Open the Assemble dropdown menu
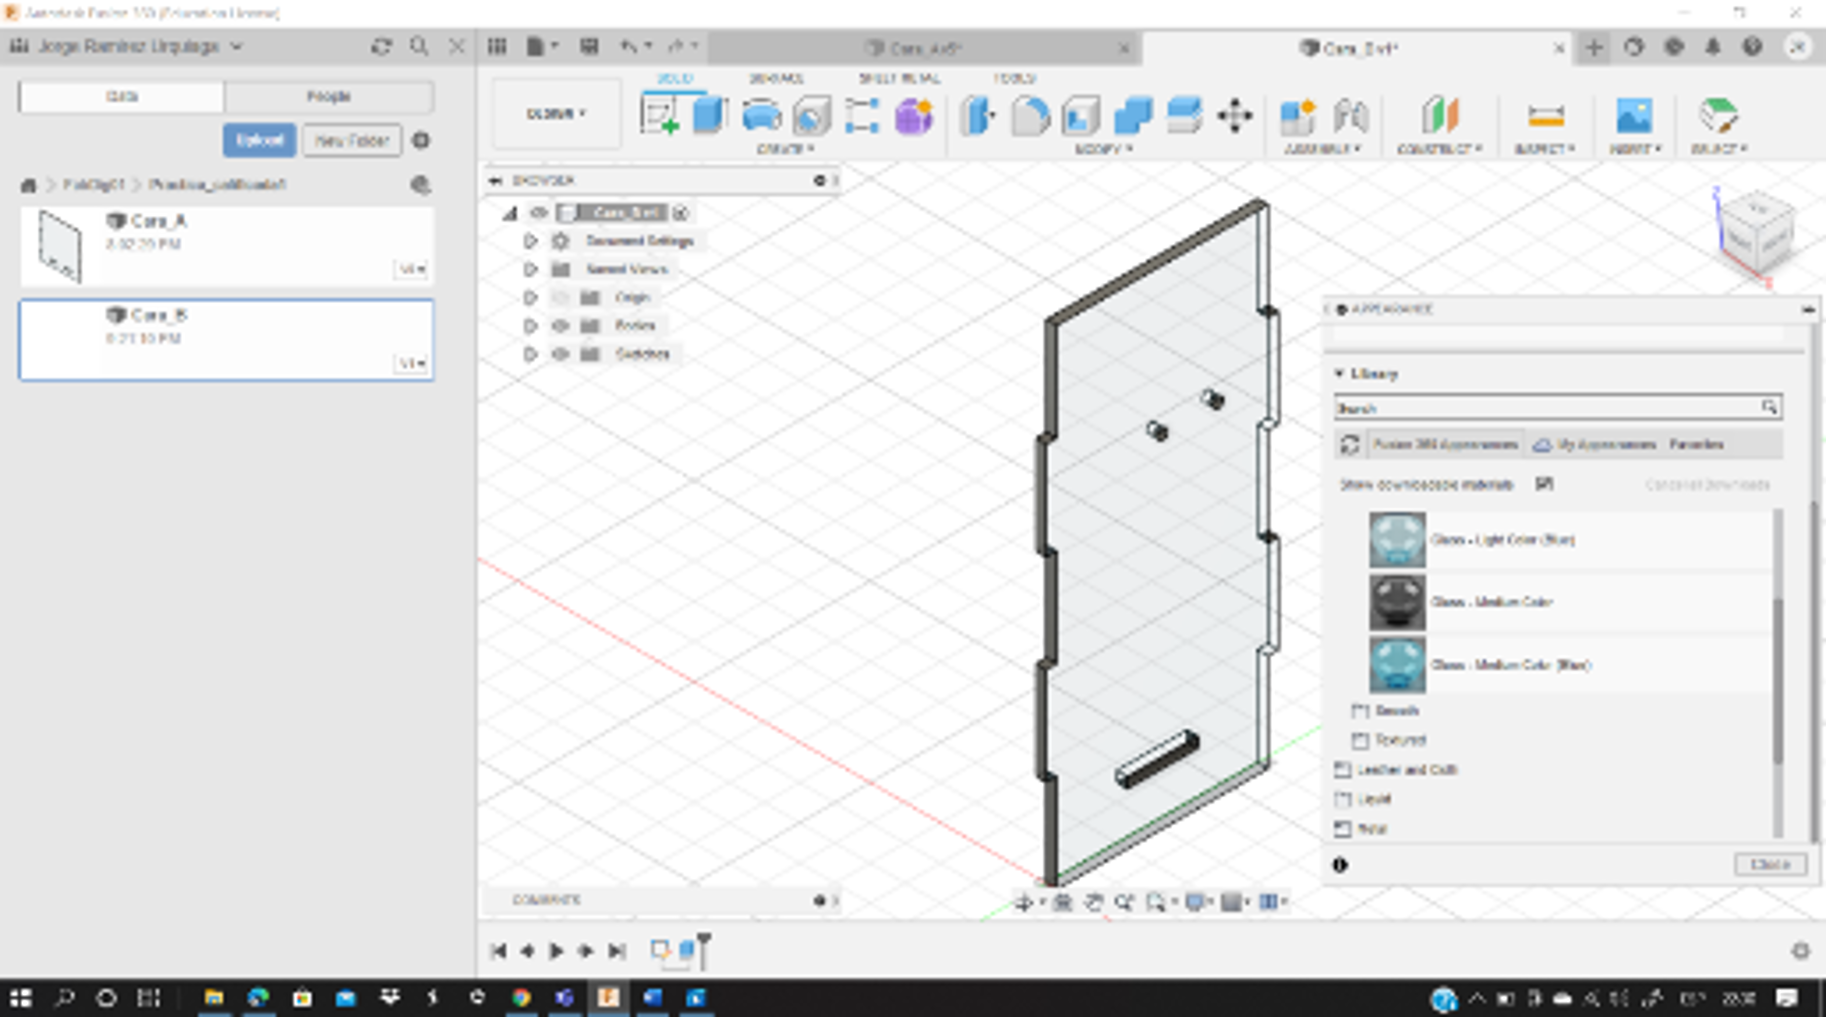The width and height of the screenshot is (1826, 1017). [1323, 149]
